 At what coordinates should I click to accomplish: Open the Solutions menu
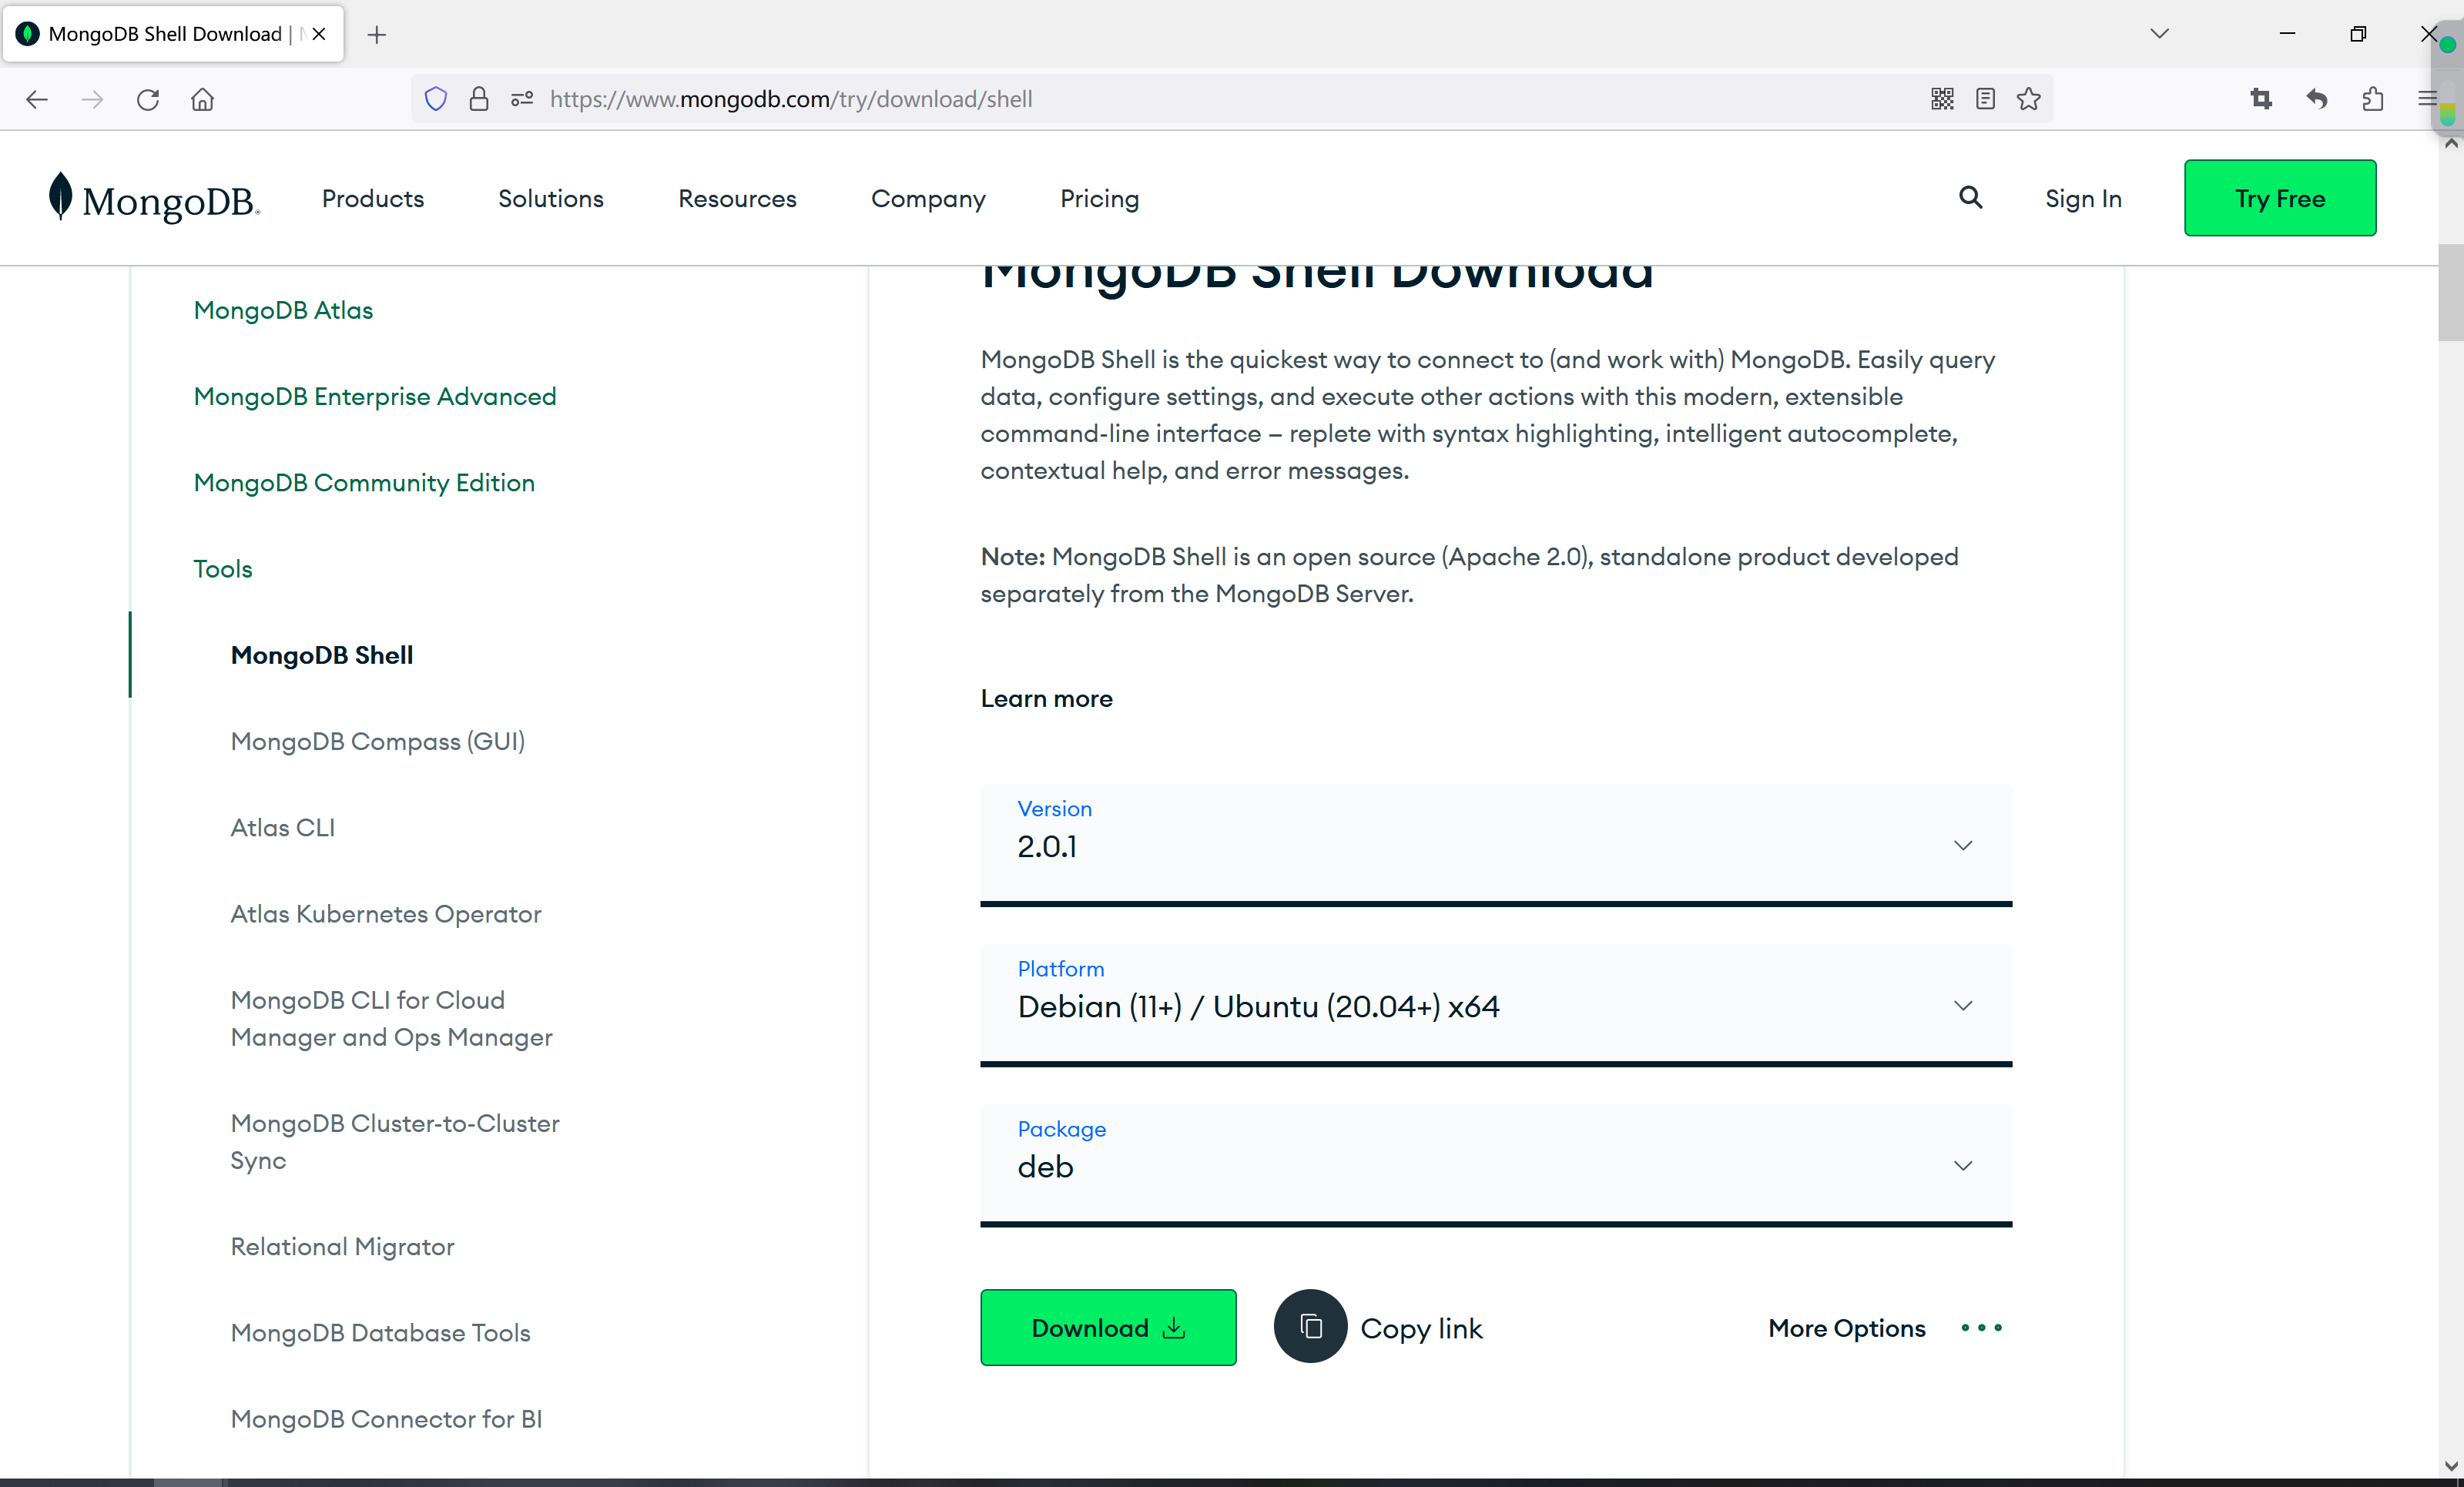(551, 198)
